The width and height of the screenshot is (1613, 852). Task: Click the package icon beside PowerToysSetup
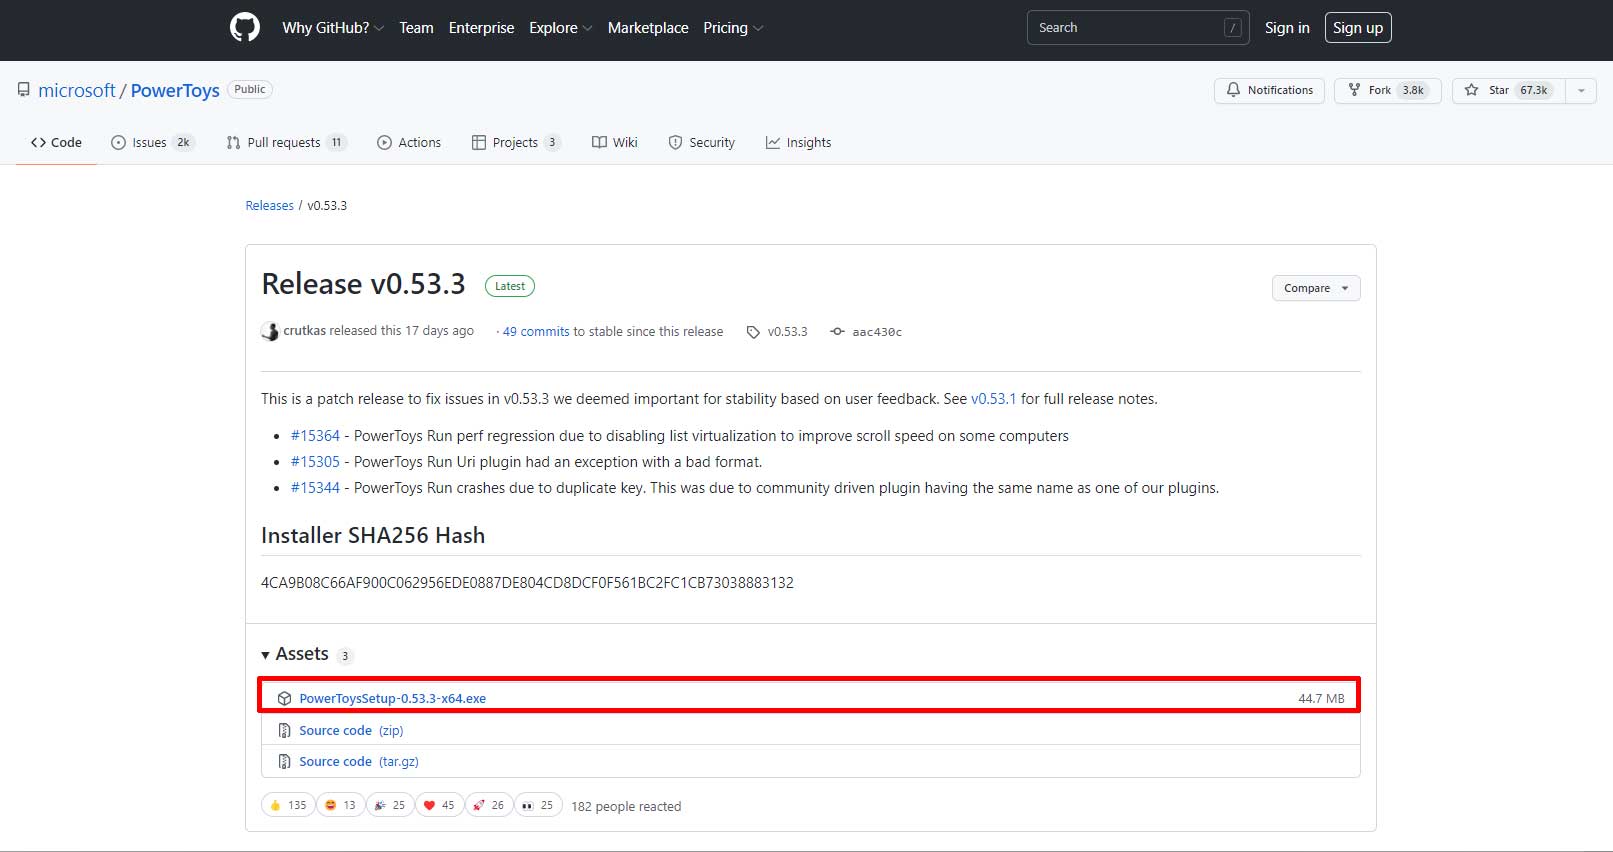284,698
